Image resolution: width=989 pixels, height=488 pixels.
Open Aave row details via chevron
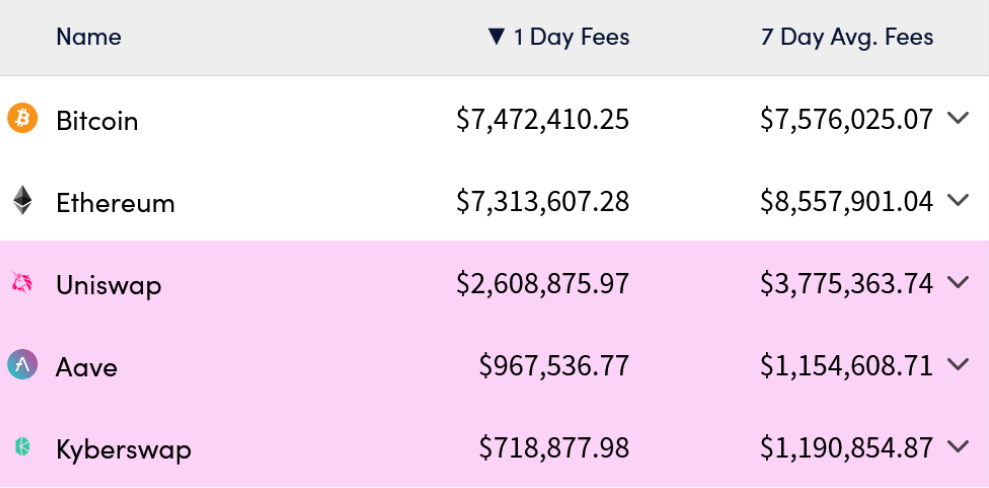point(958,364)
